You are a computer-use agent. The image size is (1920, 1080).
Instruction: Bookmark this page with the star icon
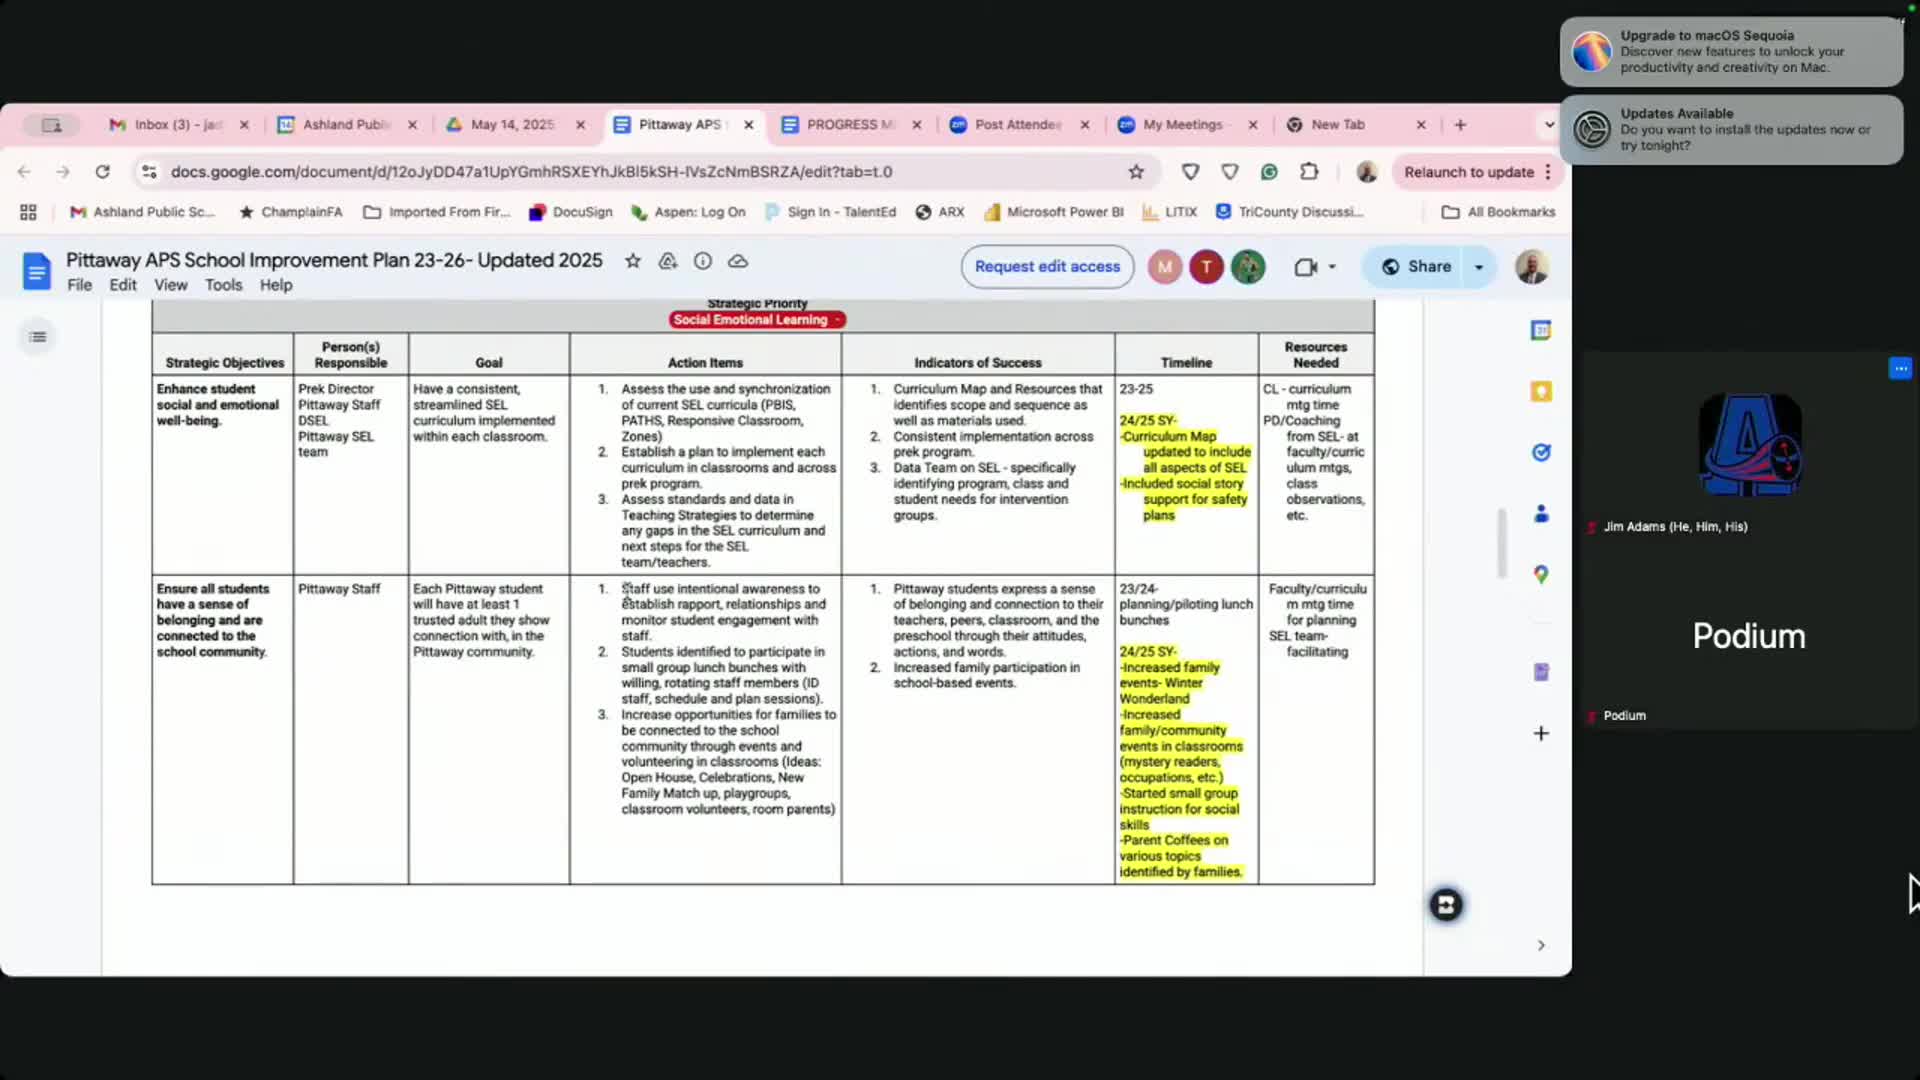(x=1136, y=172)
